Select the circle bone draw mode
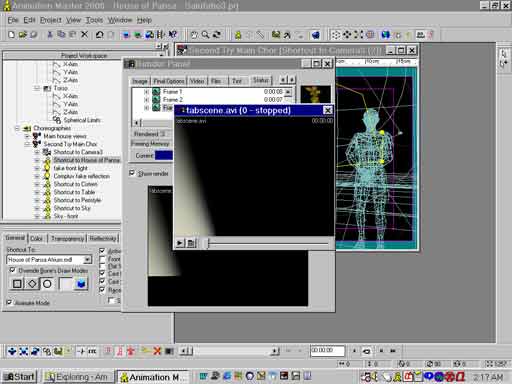 pyautogui.click(x=47, y=284)
